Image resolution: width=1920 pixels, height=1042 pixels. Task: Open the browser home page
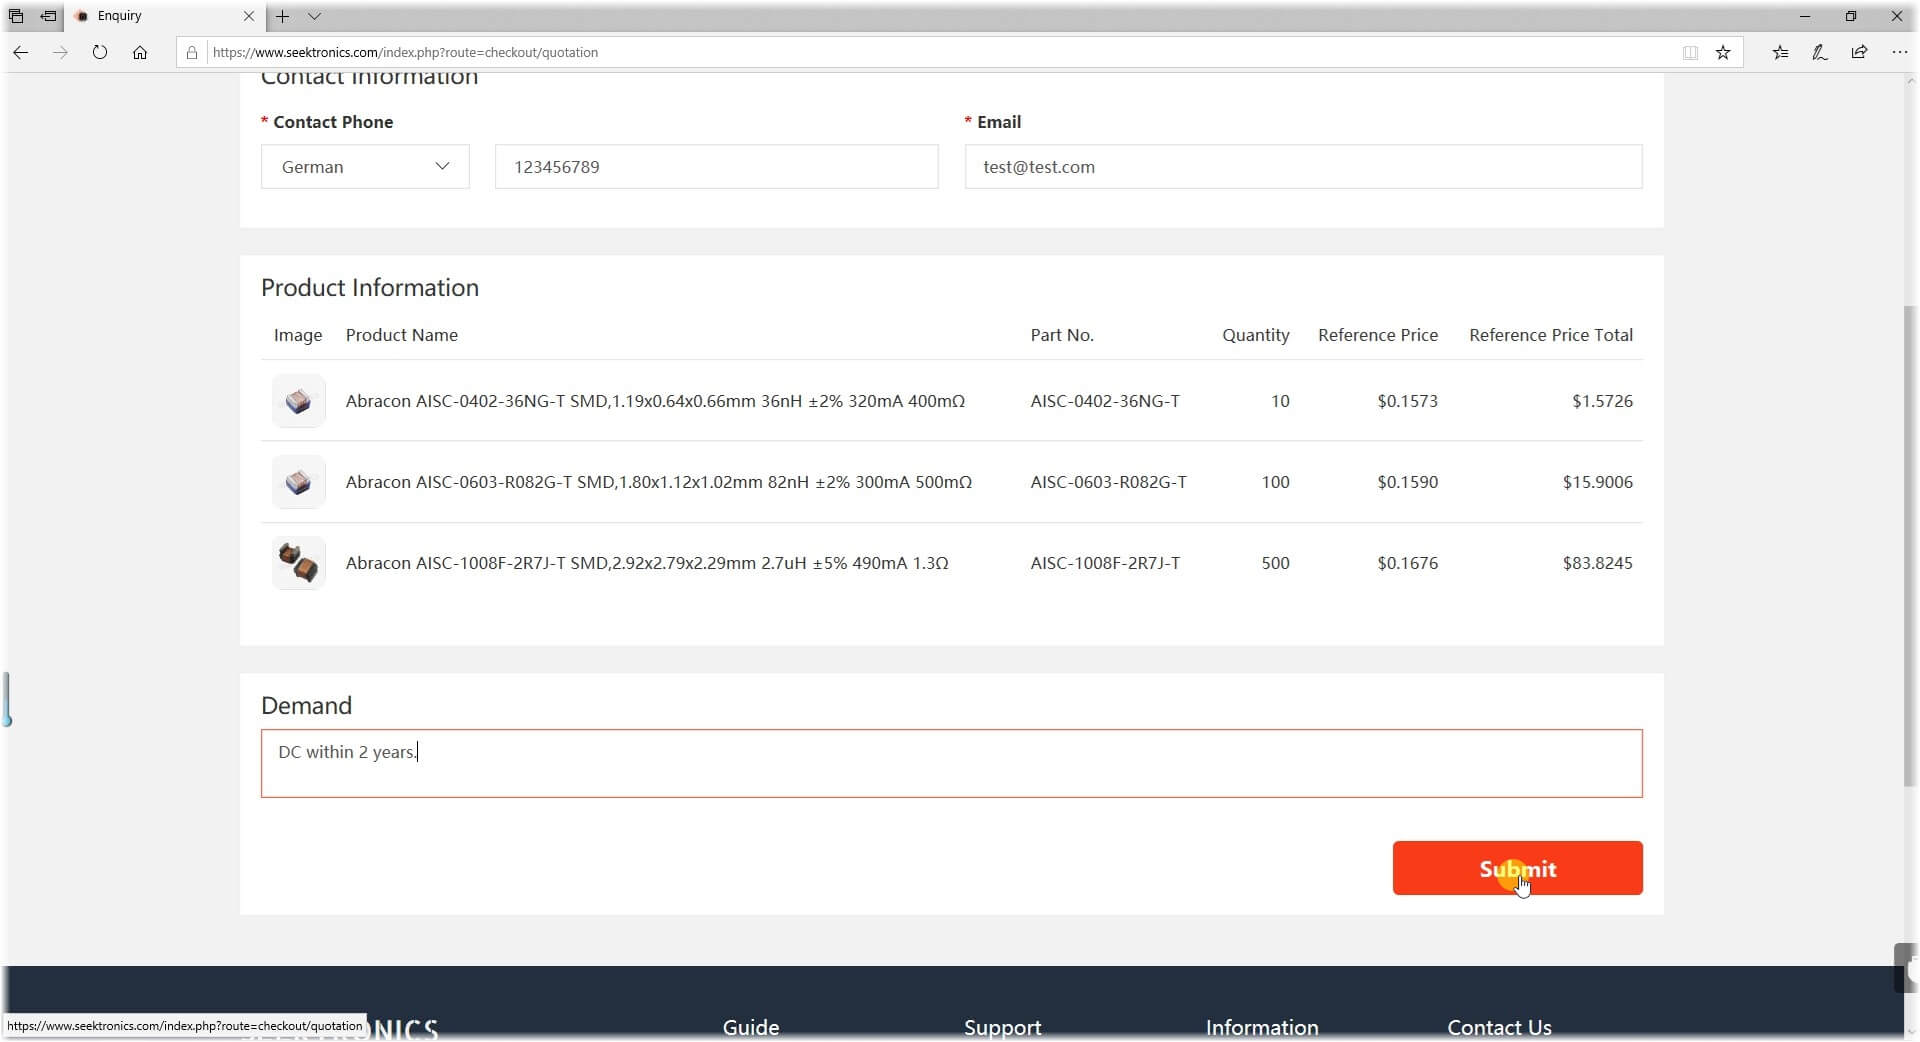pyautogui.click(x=140, y=53)
